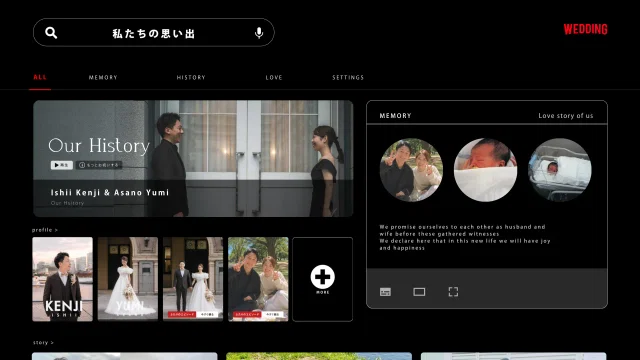Select the LOVE tab
Viewport: 640px width, 360px height.
coord(274,78)
